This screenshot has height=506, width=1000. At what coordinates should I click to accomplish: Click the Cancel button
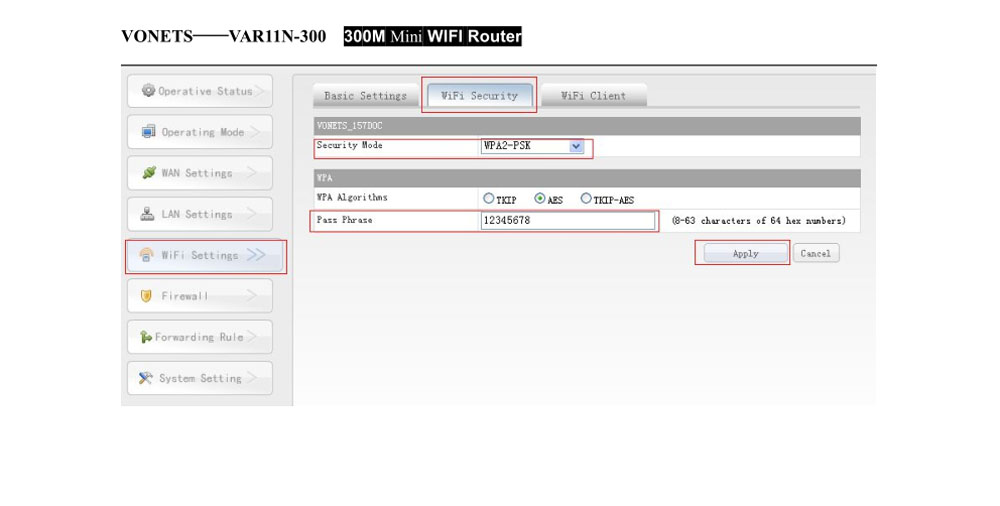click(x=816, y=253)
